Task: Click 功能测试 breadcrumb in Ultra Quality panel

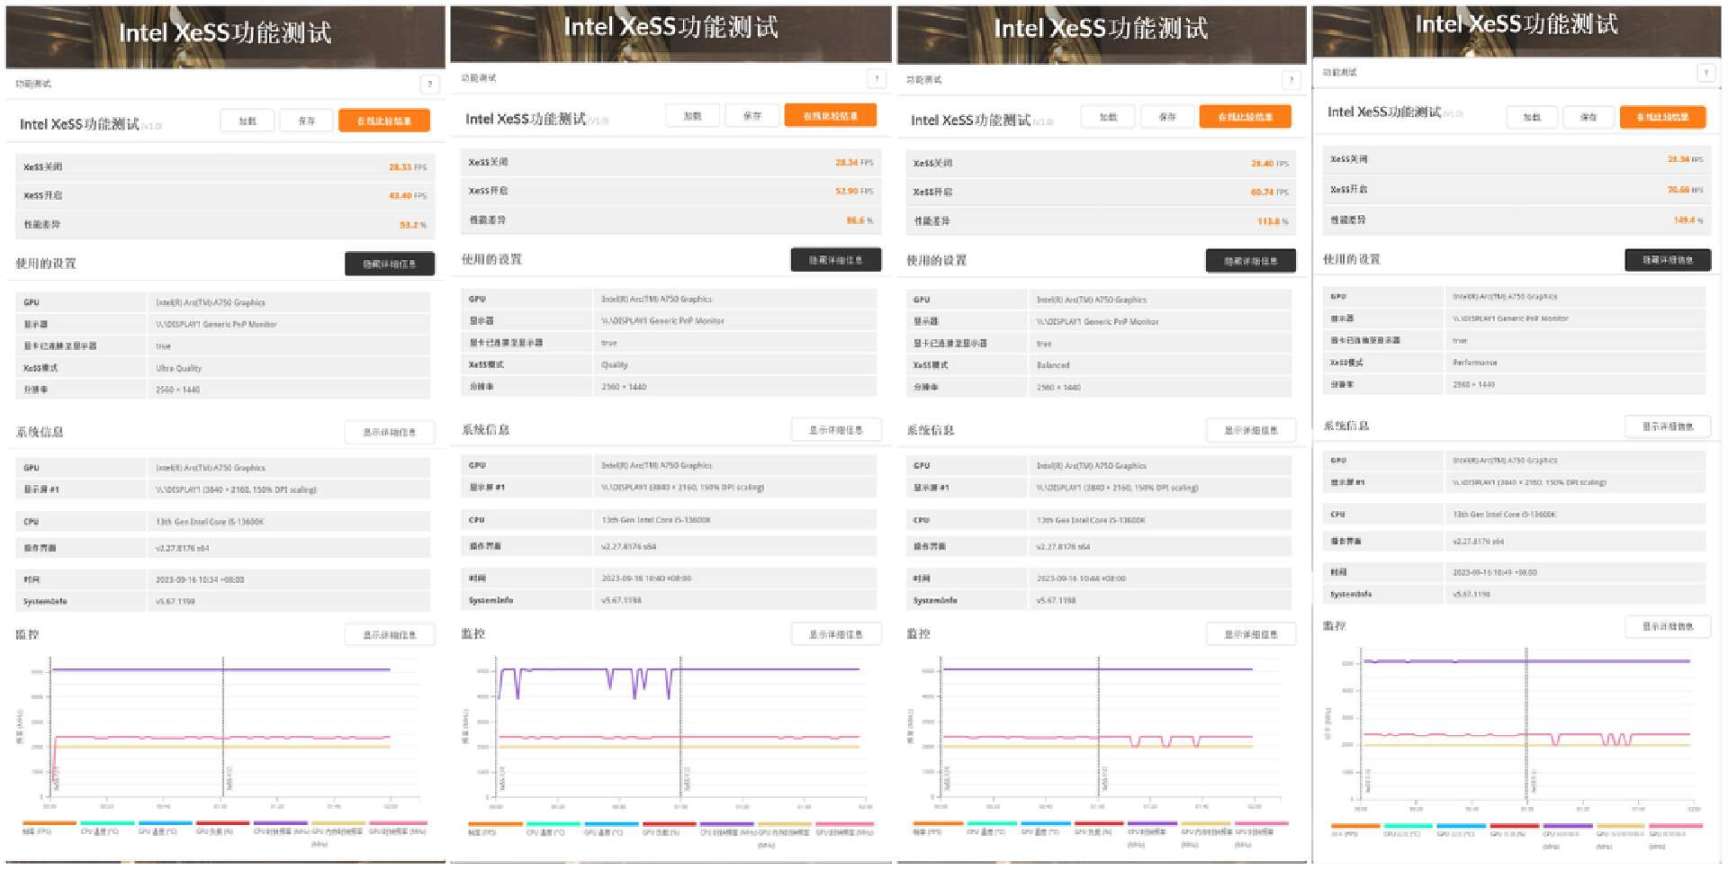Action: [33, 84]
